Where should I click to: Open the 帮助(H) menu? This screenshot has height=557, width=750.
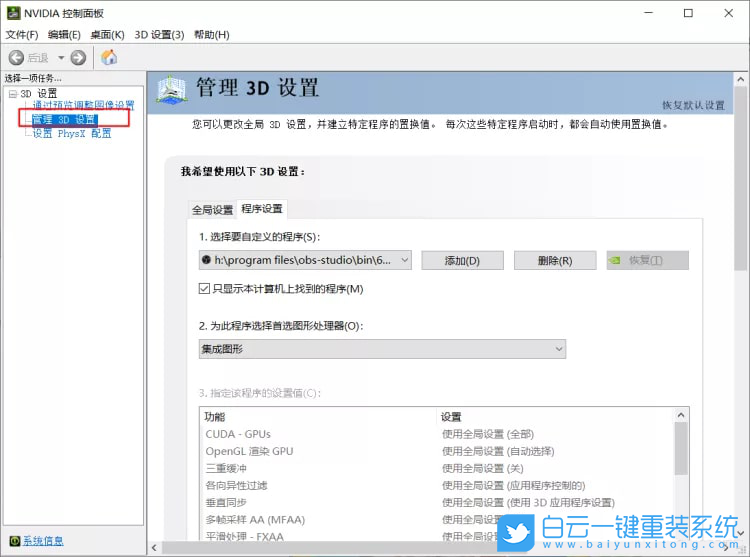pyautogui.click(x=211, y=35)
